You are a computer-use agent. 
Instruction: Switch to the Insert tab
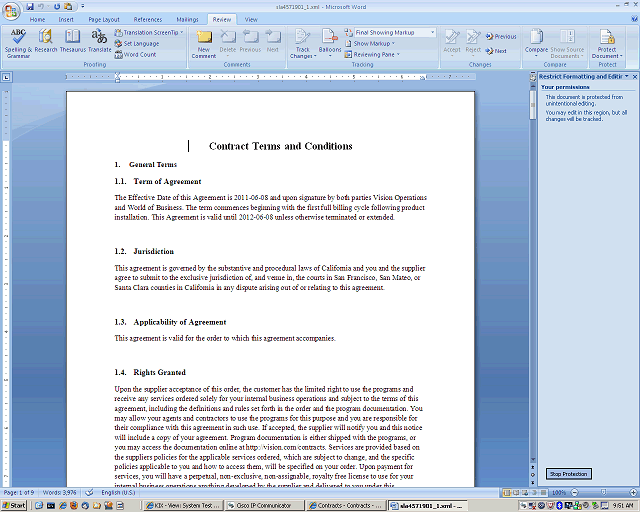pos(66,19)
